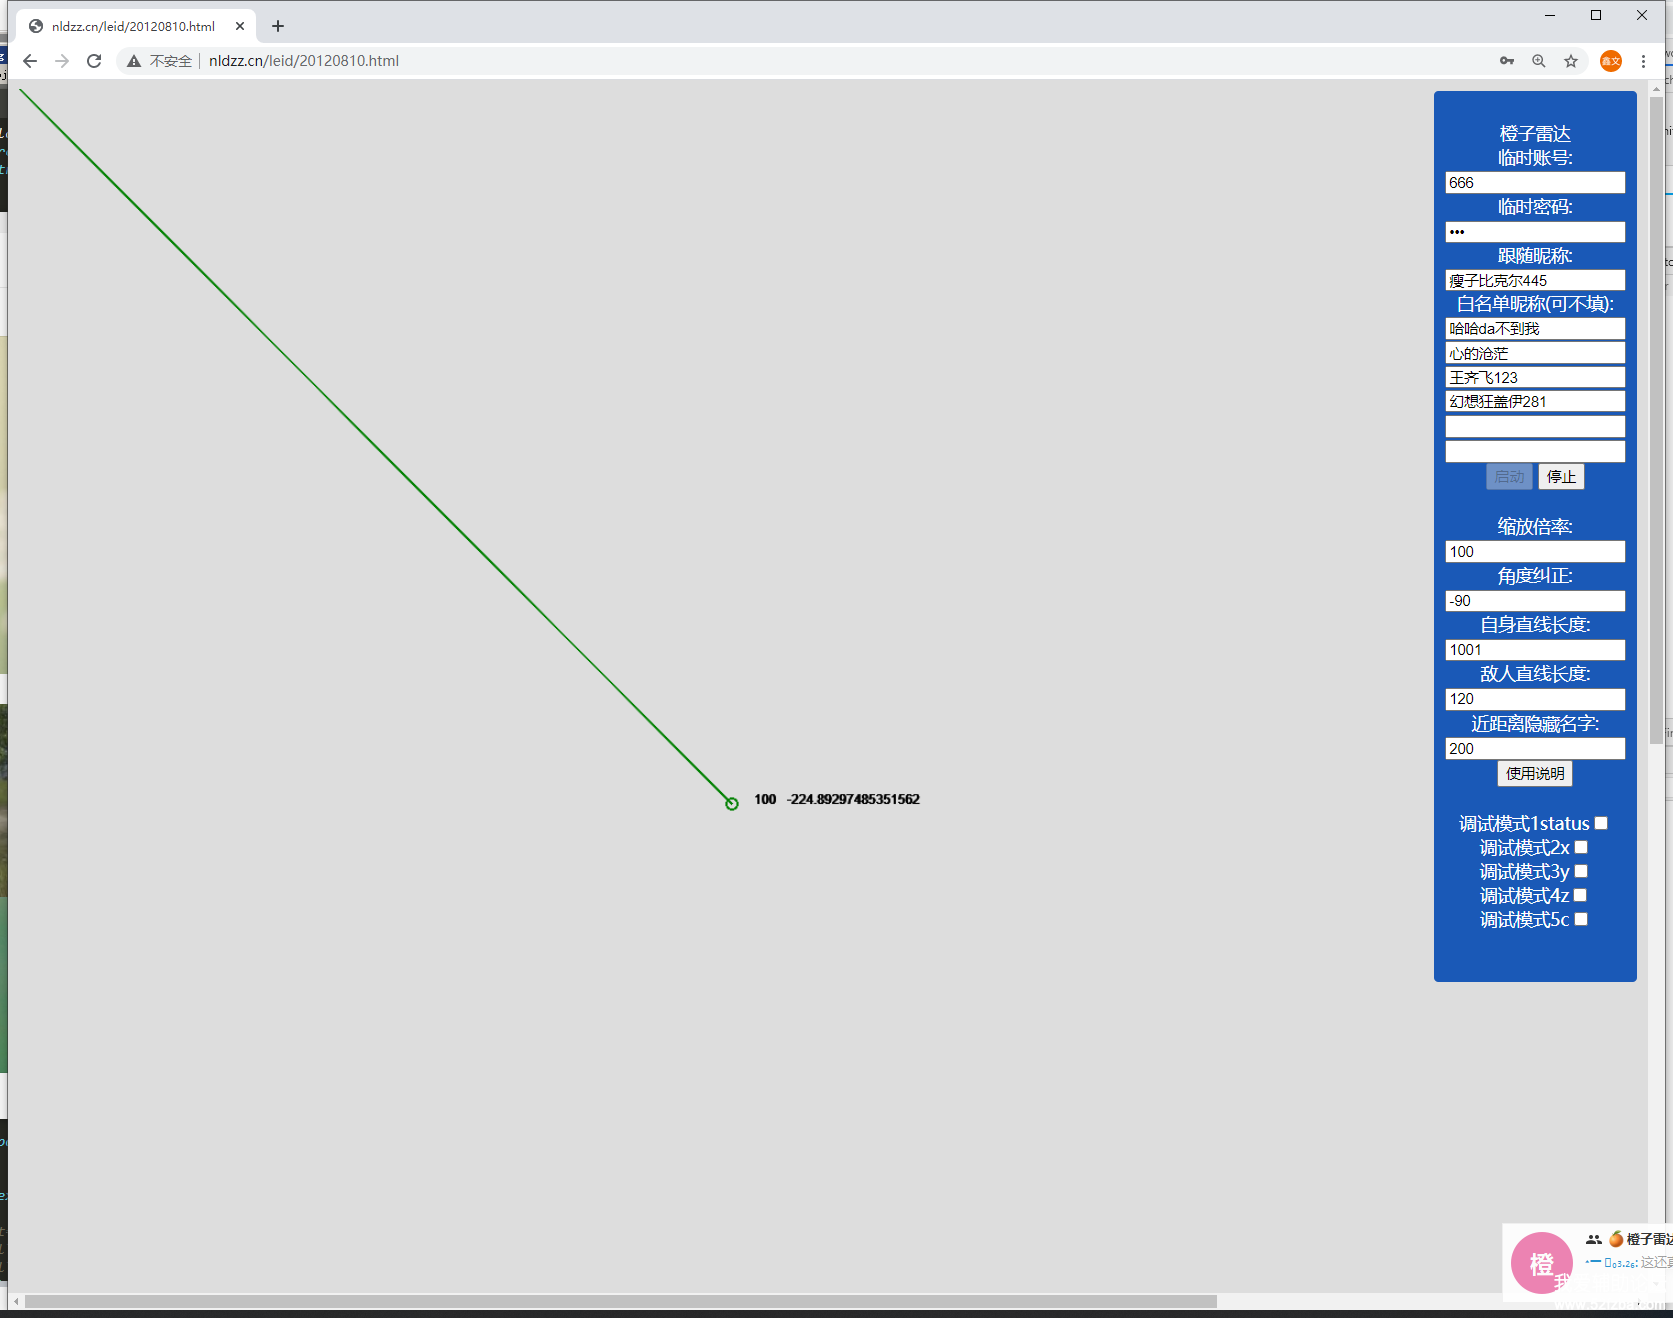Open the page zoom magnifier icon
Viewport: 1673px width, 1318px height.
1539,61
